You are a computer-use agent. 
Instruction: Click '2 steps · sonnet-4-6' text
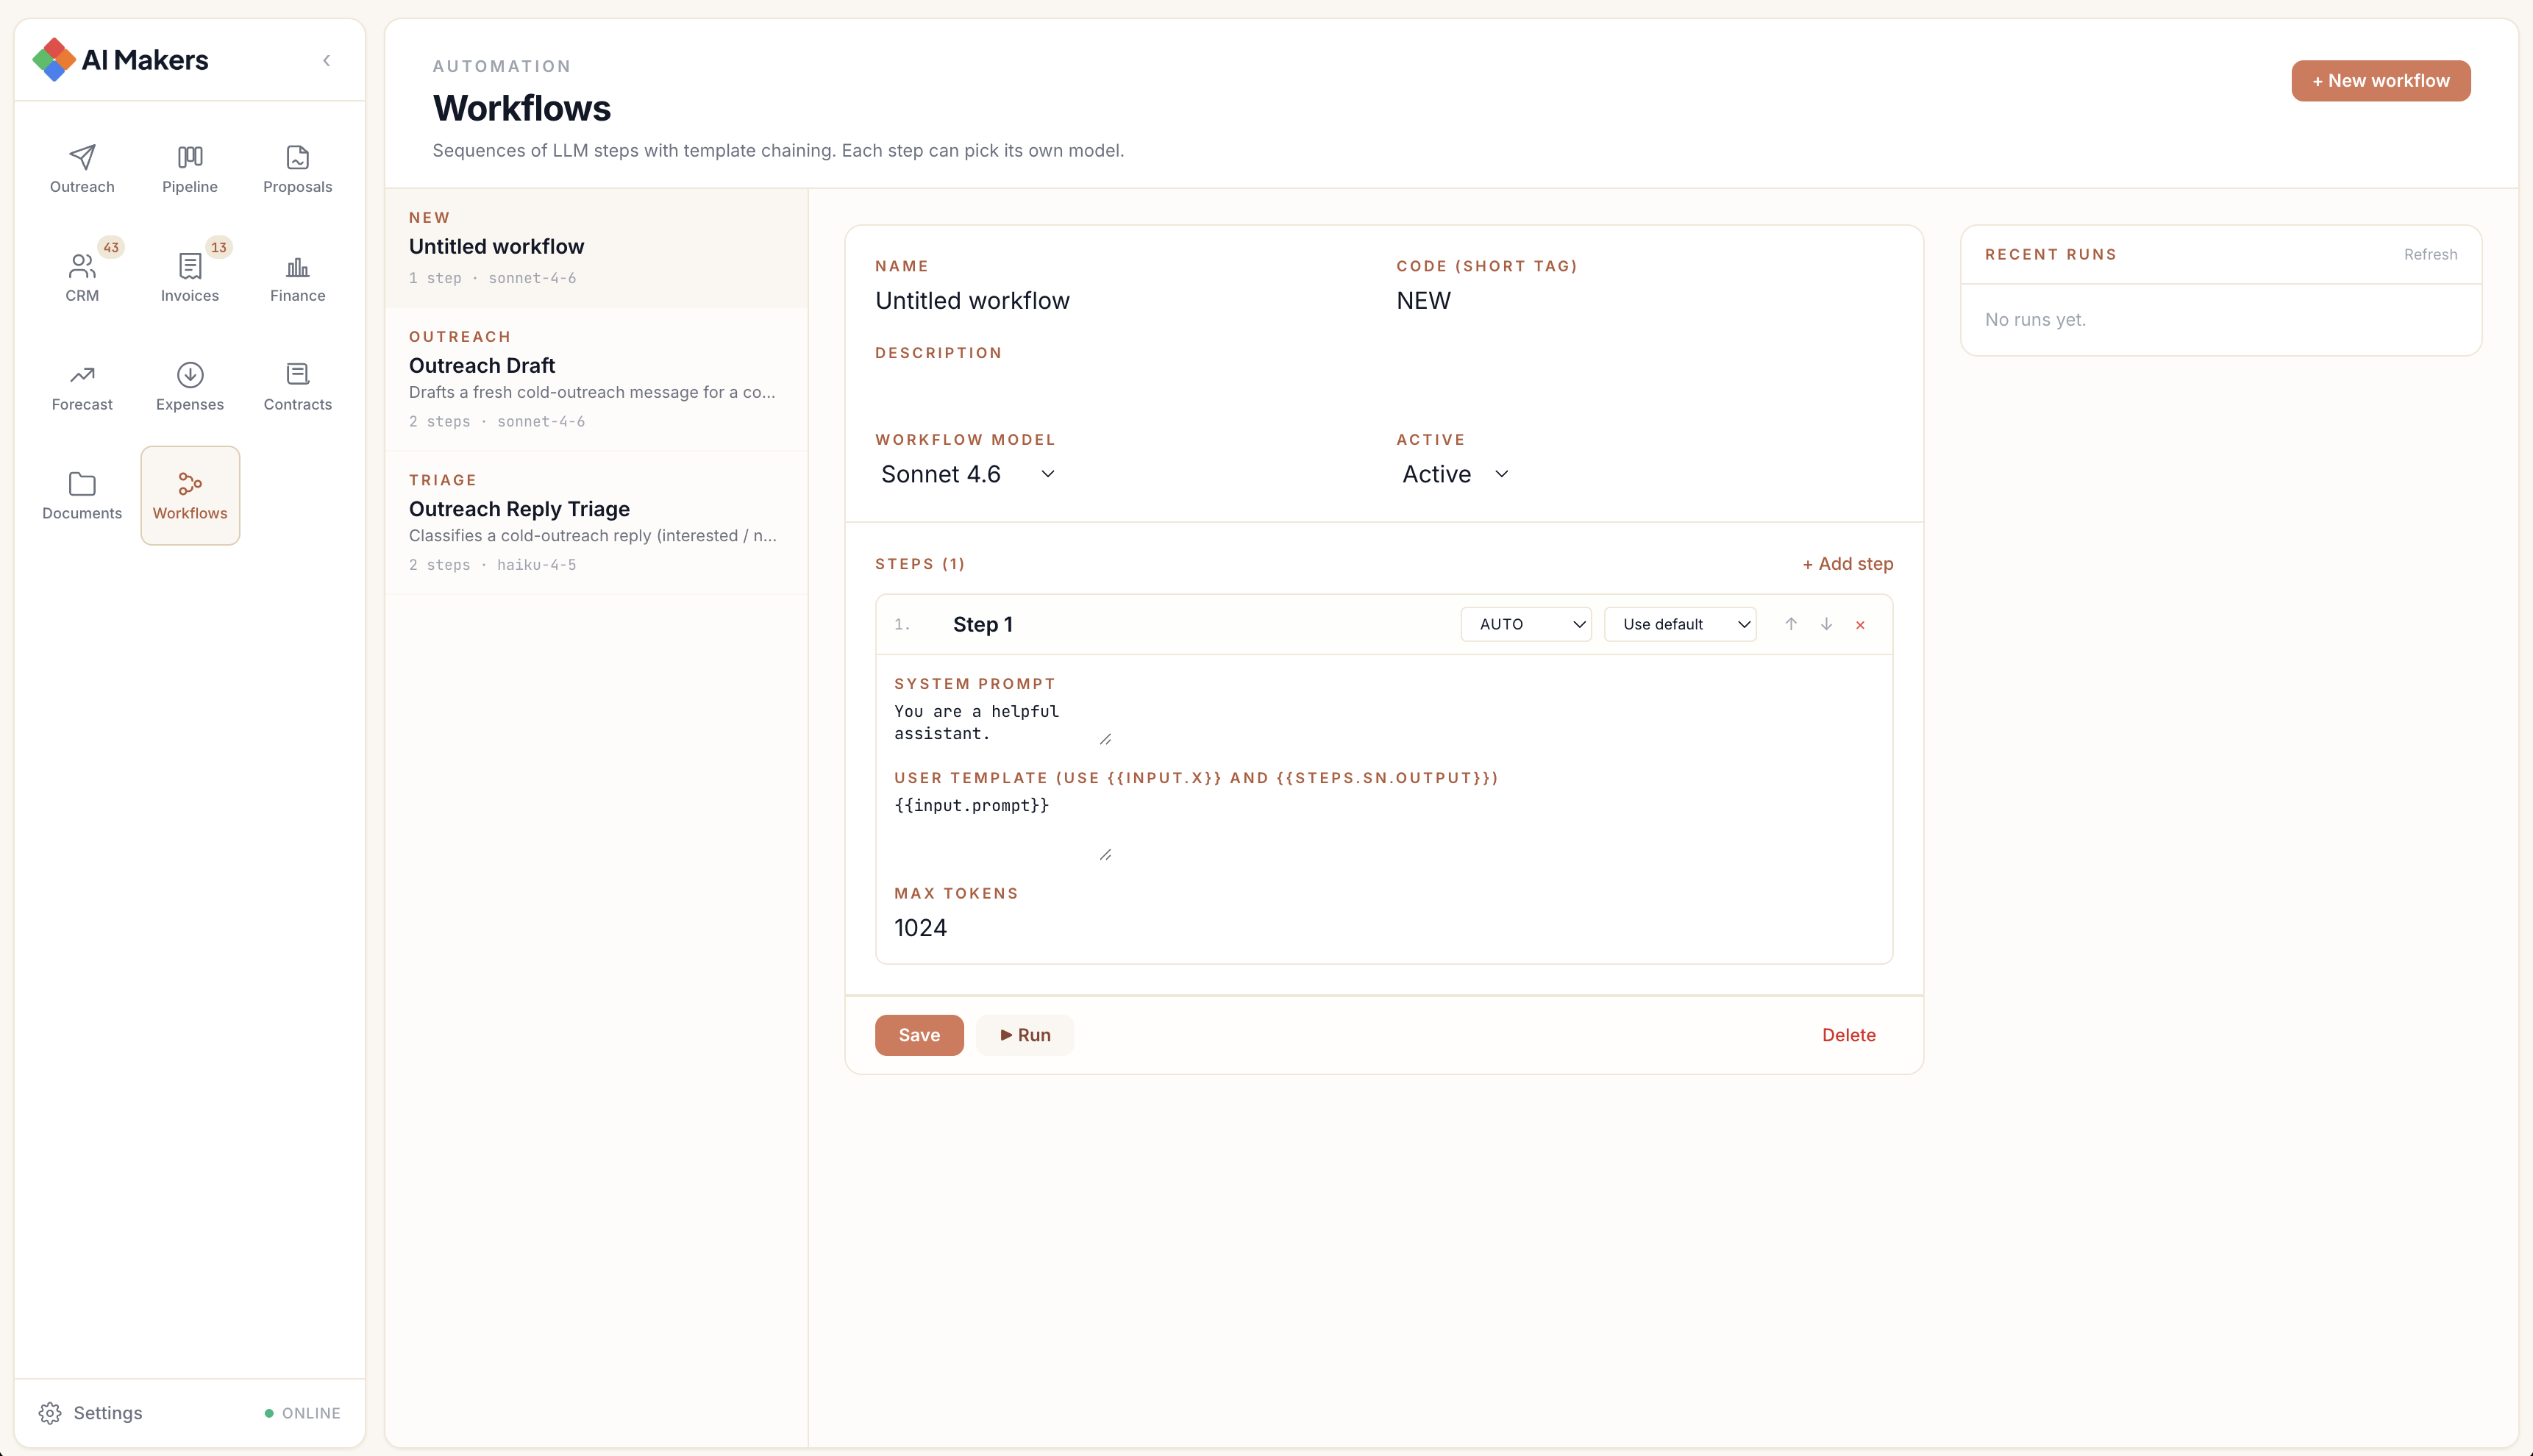[497, 422]
